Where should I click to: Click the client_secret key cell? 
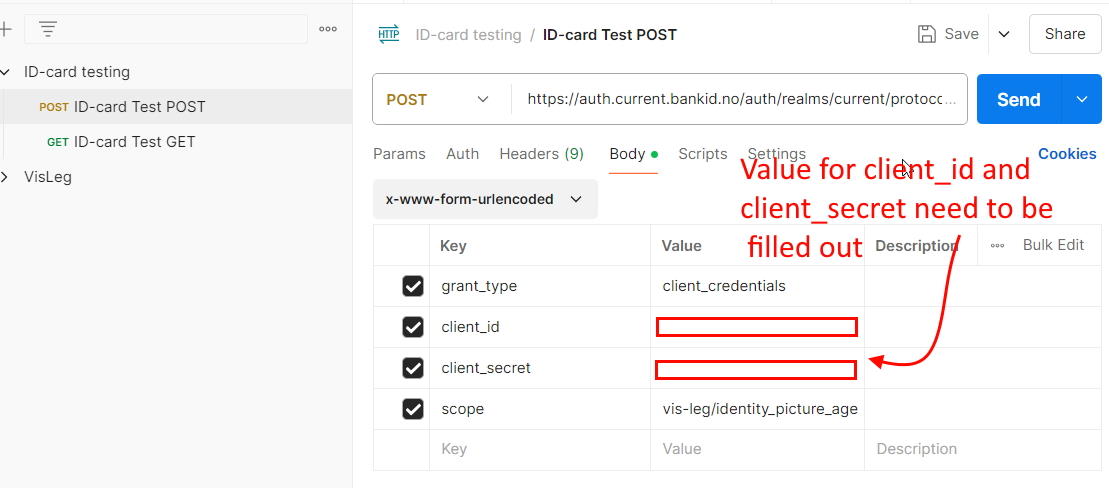click(x=540, y=368)
